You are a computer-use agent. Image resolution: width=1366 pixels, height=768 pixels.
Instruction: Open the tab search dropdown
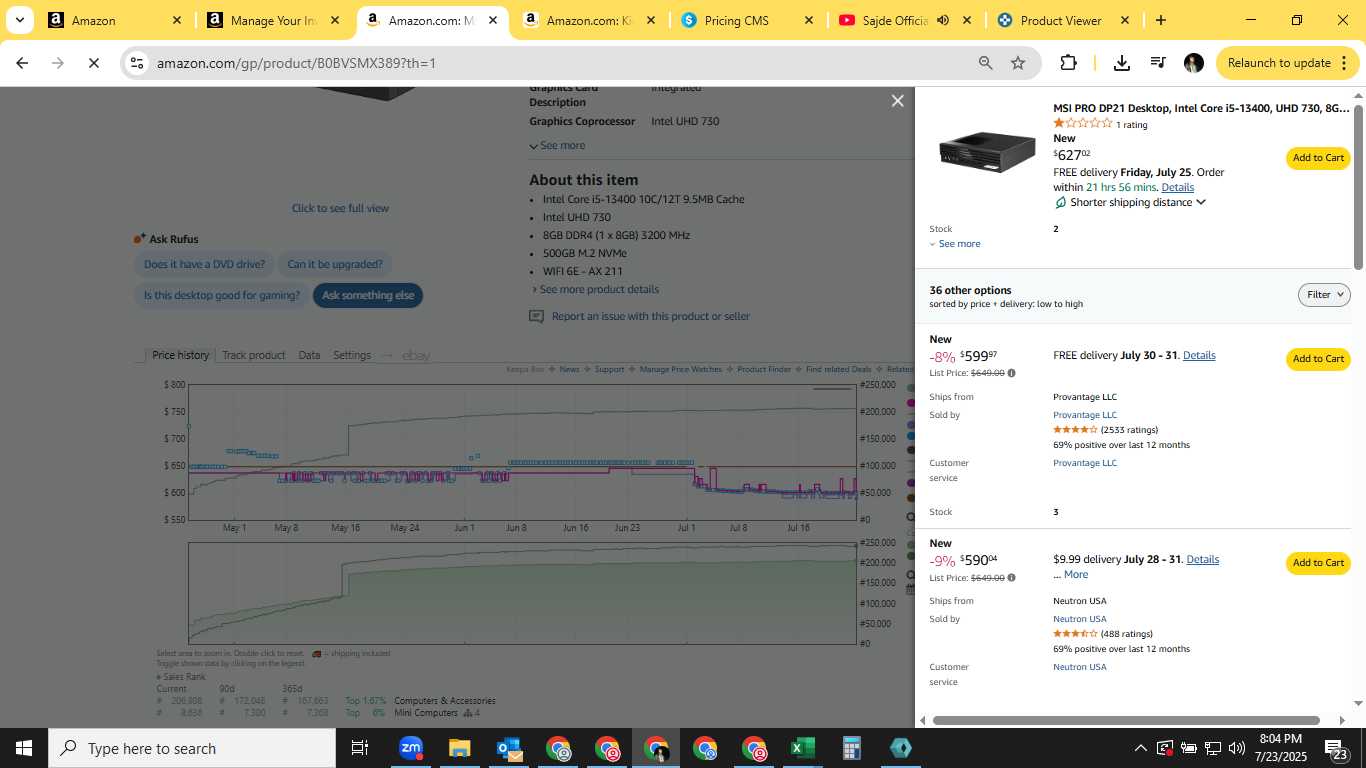pyautogui.click(x=19, y=20)
